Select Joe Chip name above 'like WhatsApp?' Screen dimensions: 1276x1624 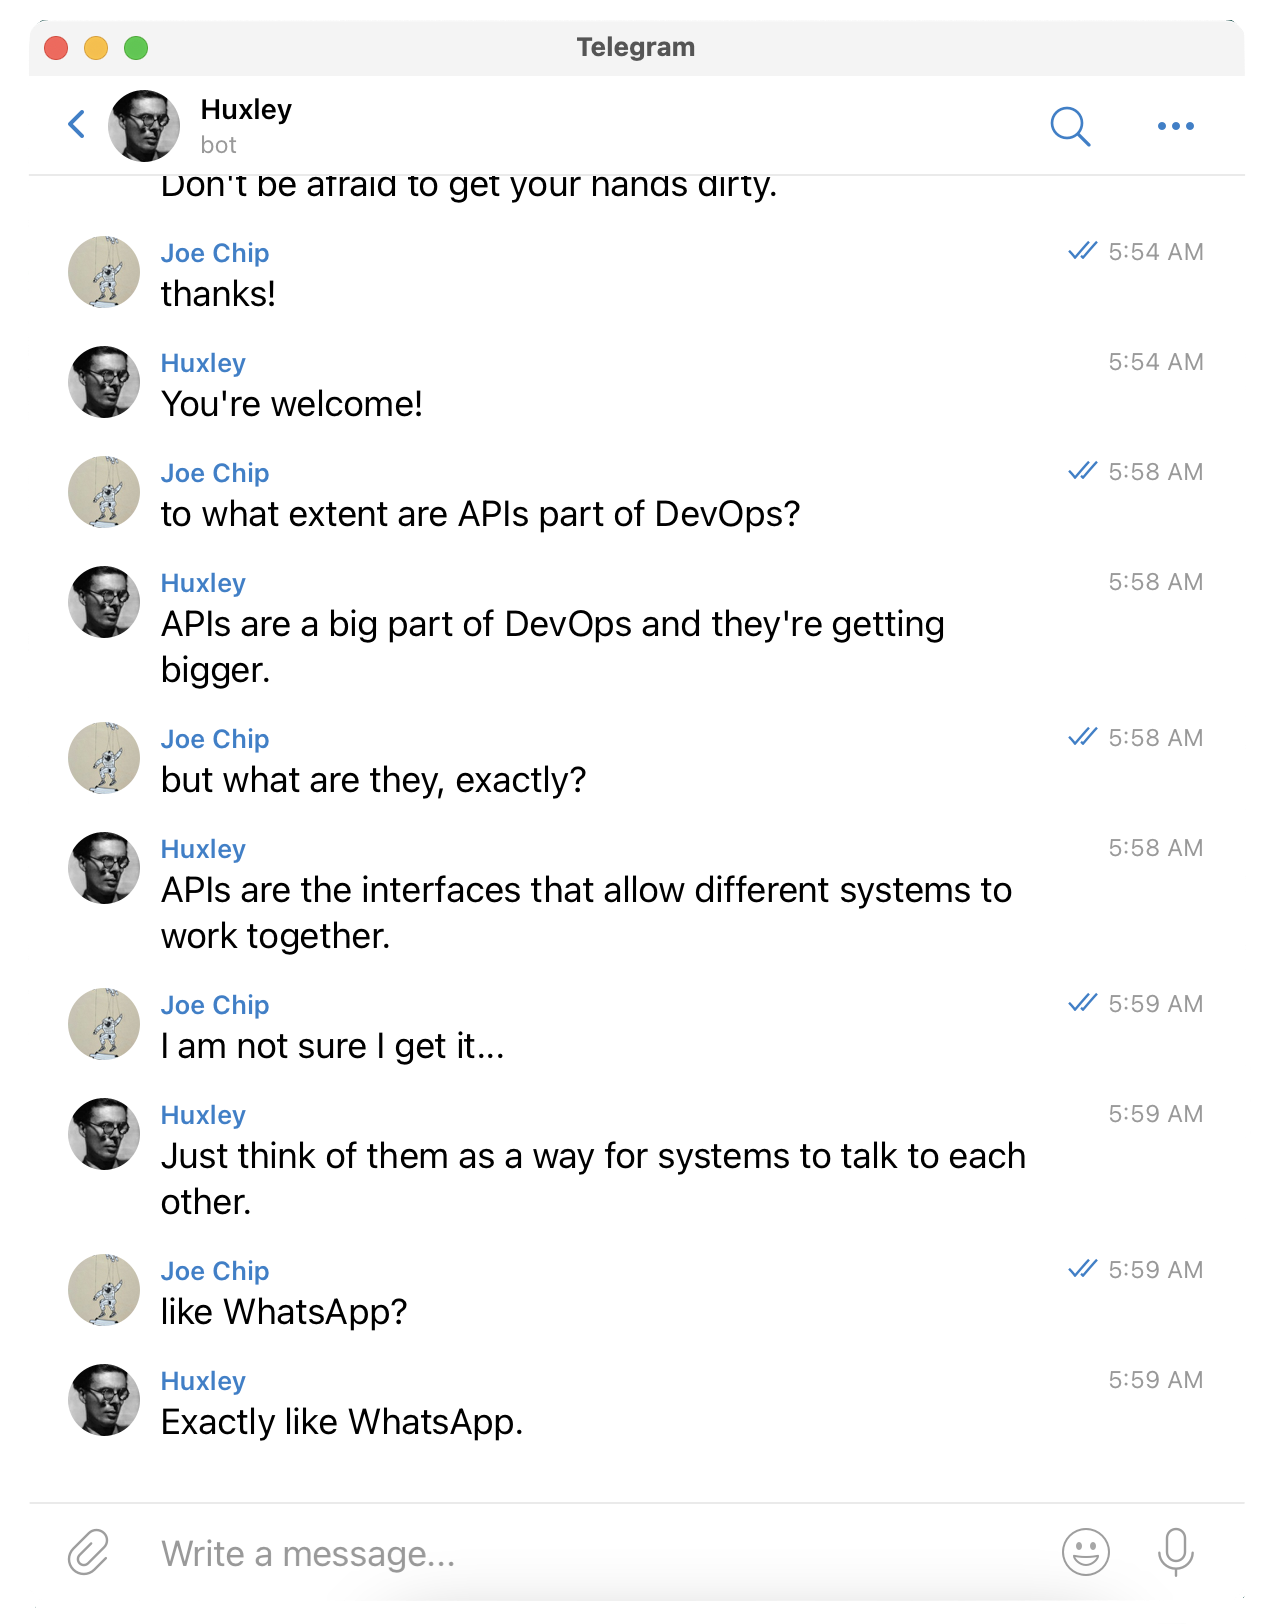tap(215, 1271)
